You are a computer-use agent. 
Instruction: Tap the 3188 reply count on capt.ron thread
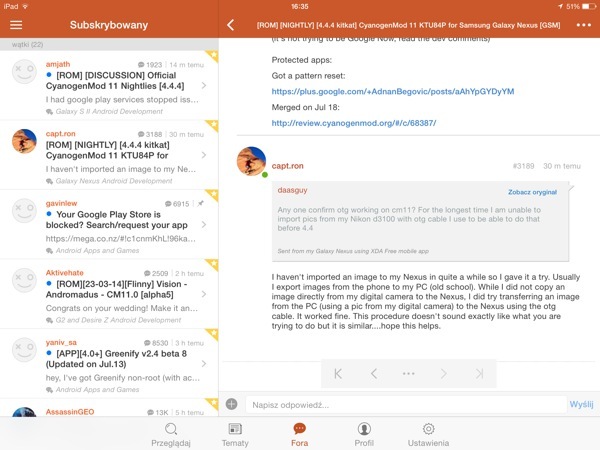[150, 134]
